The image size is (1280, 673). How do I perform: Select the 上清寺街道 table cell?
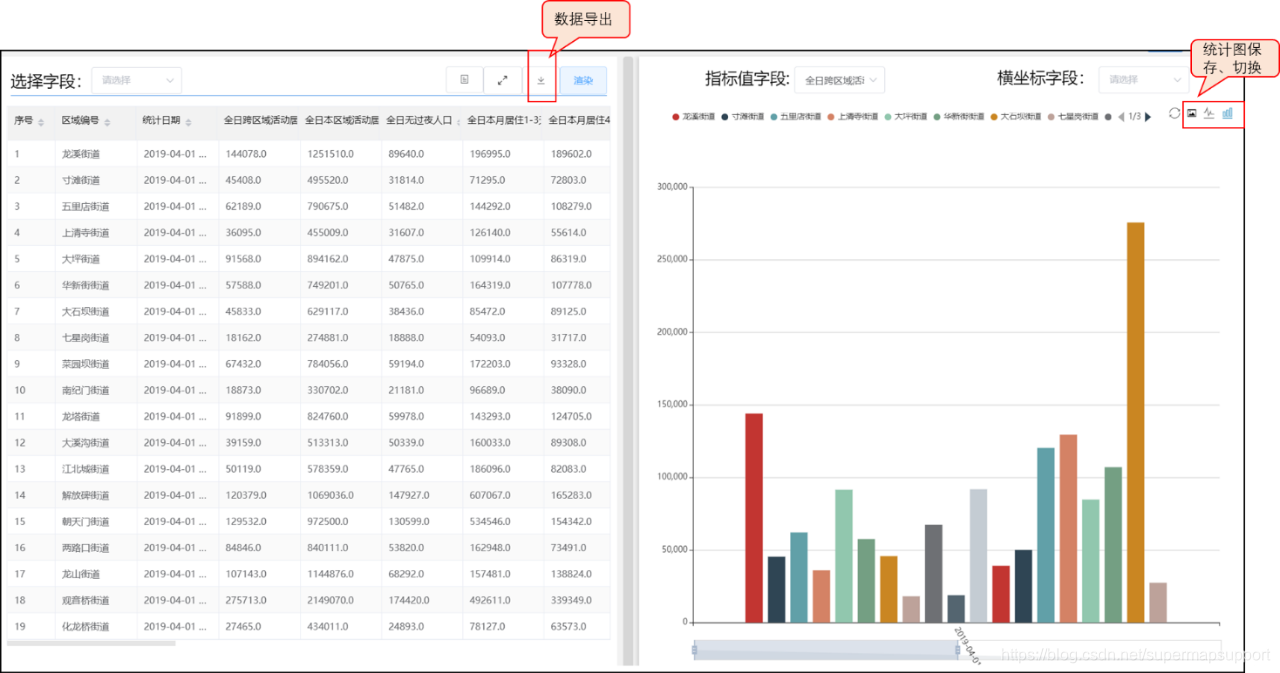pyautogui.click(x=97, y=233)
